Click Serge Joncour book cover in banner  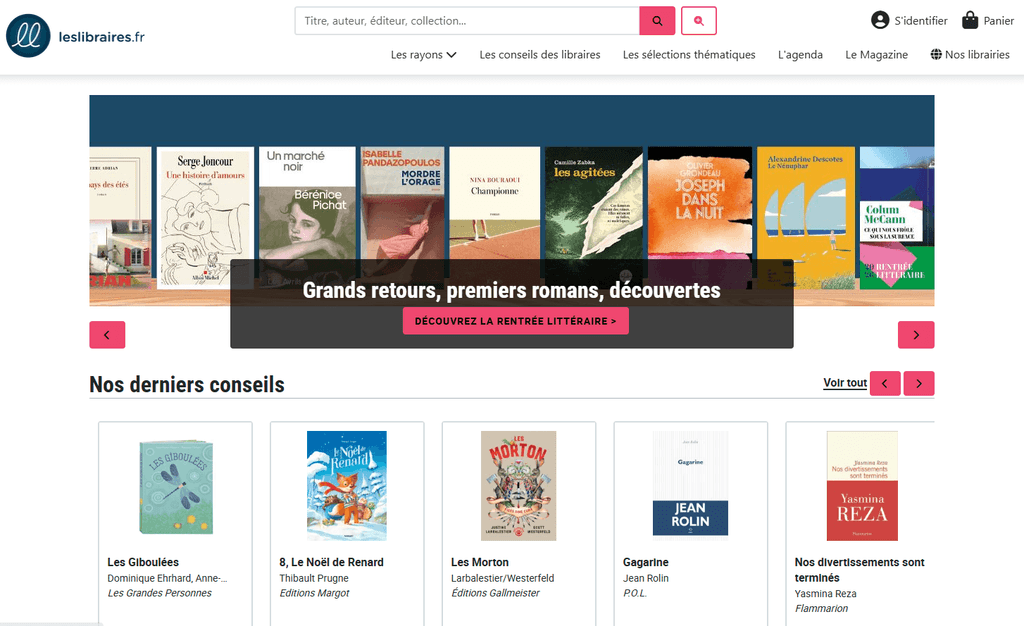tap(205, 218)
